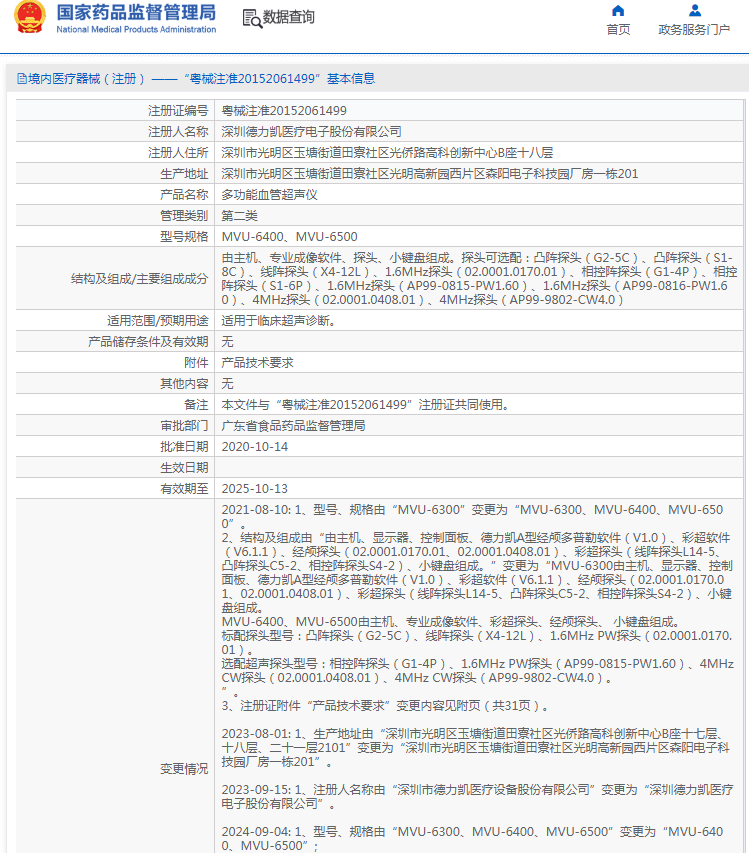This screenshot has width=749, height=853.
Task: Click line starting 标配探头型号
Action: coord(476,643)
